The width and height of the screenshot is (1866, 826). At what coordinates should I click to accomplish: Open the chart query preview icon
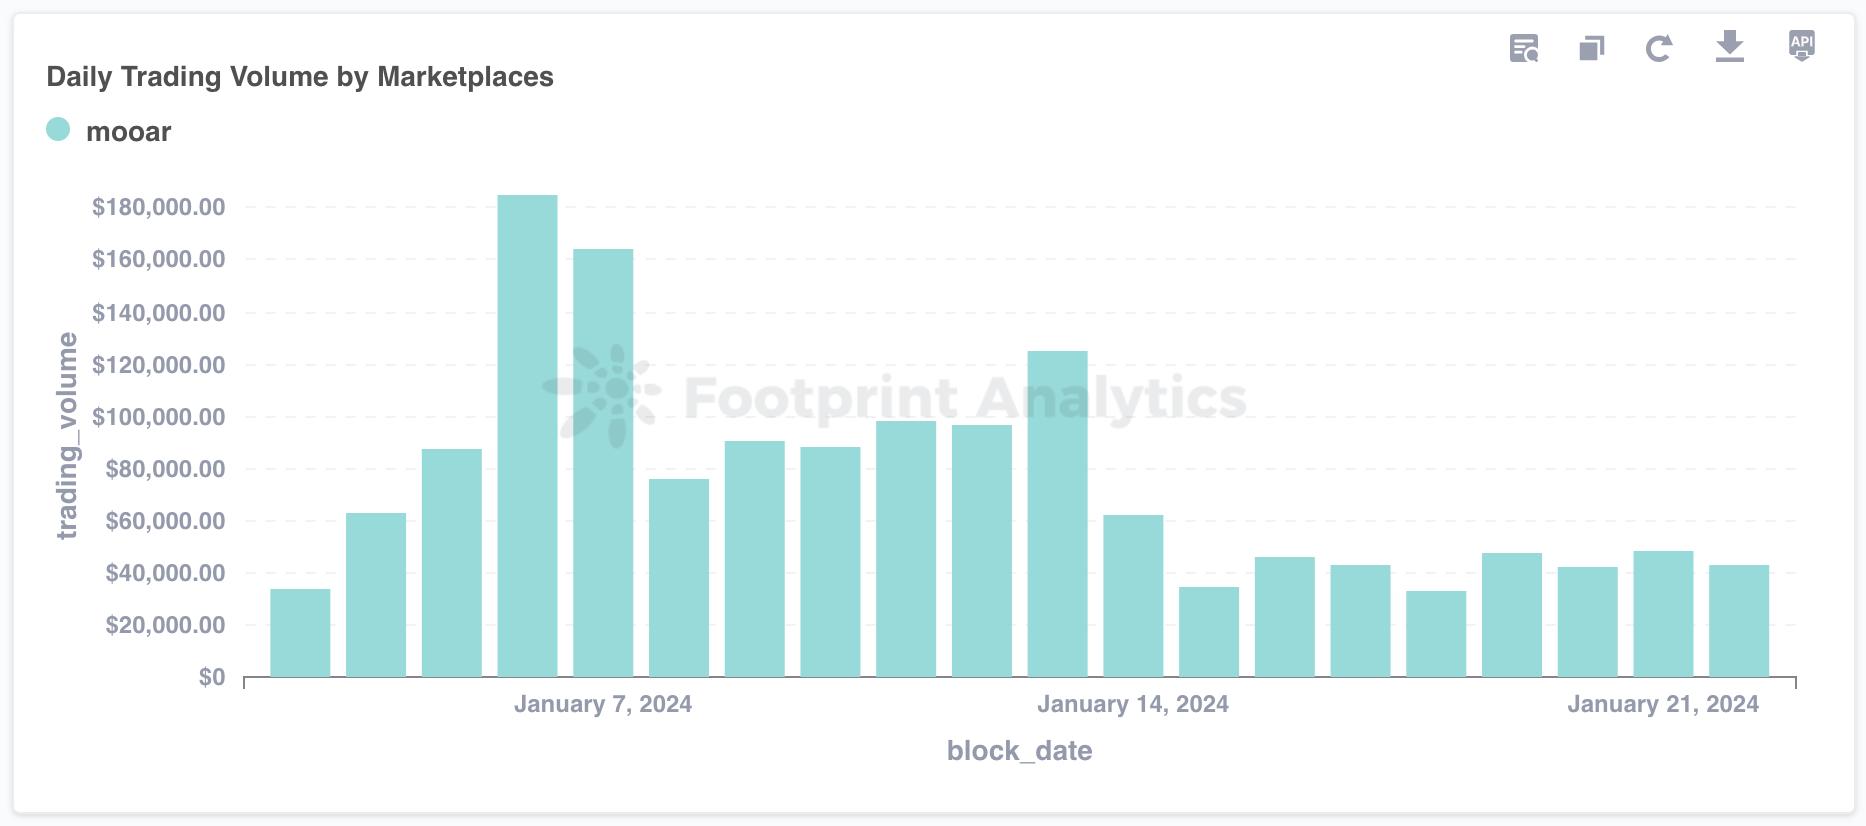[x=1524, y=48]
